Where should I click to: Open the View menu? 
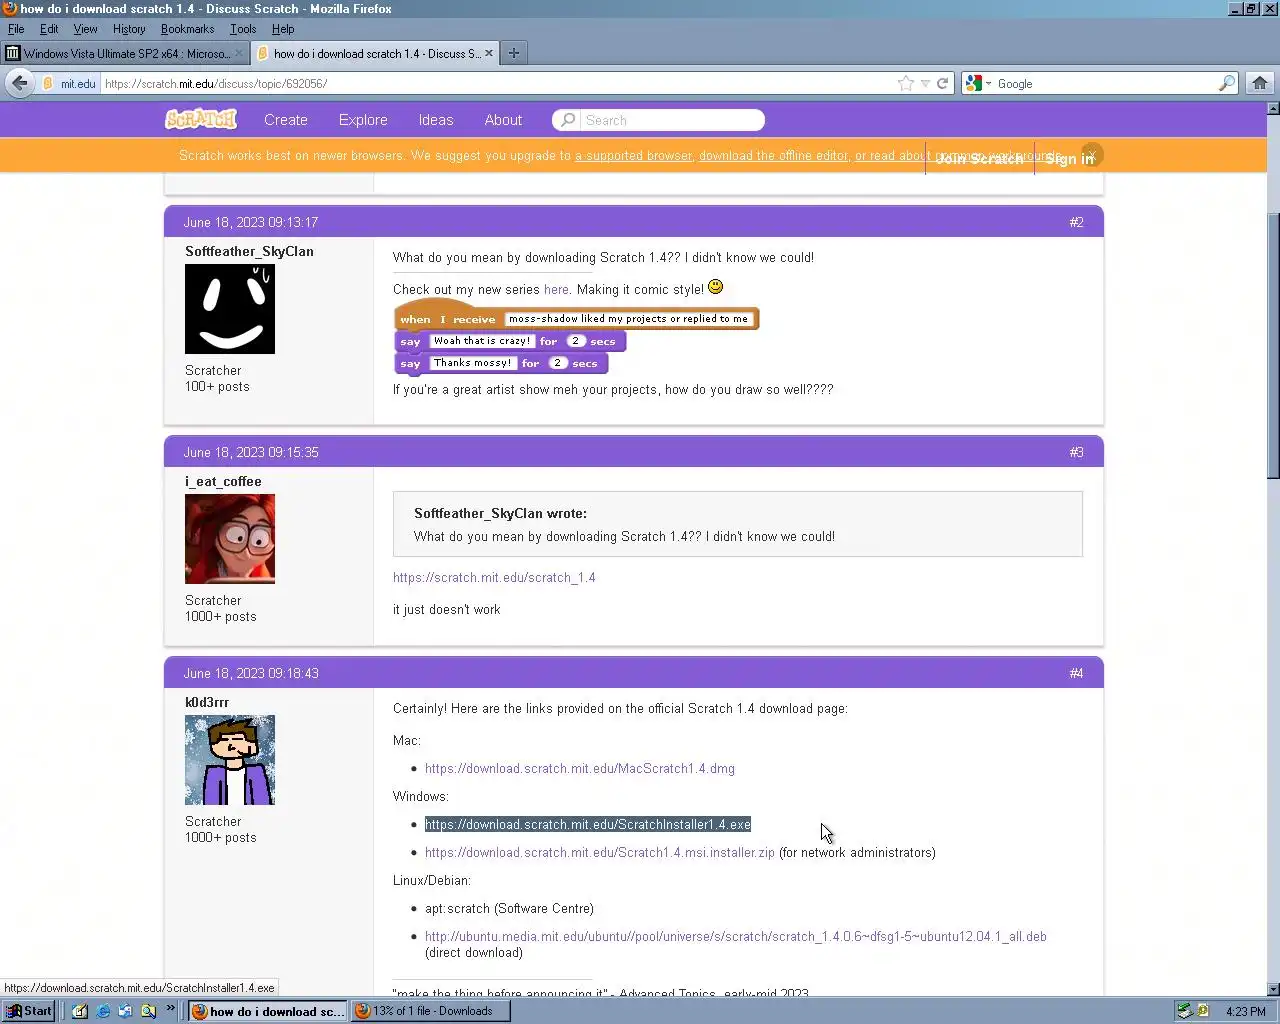86,29
